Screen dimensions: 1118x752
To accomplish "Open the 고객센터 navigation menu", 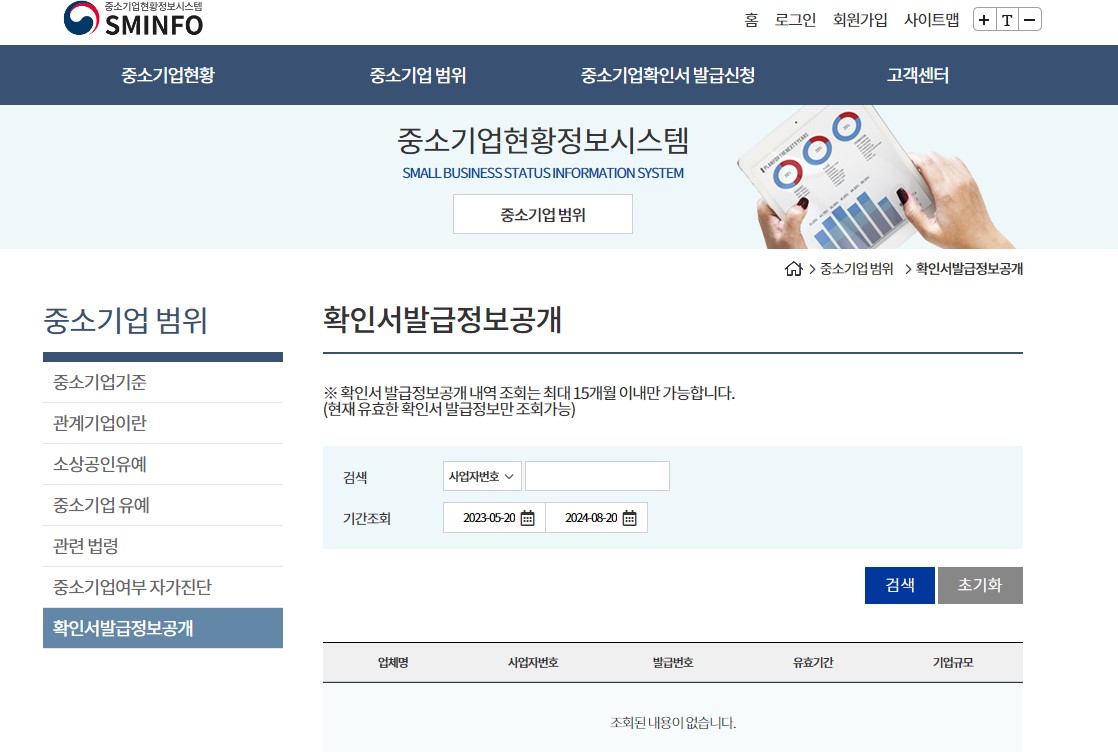I will click(x=917, y=75).
